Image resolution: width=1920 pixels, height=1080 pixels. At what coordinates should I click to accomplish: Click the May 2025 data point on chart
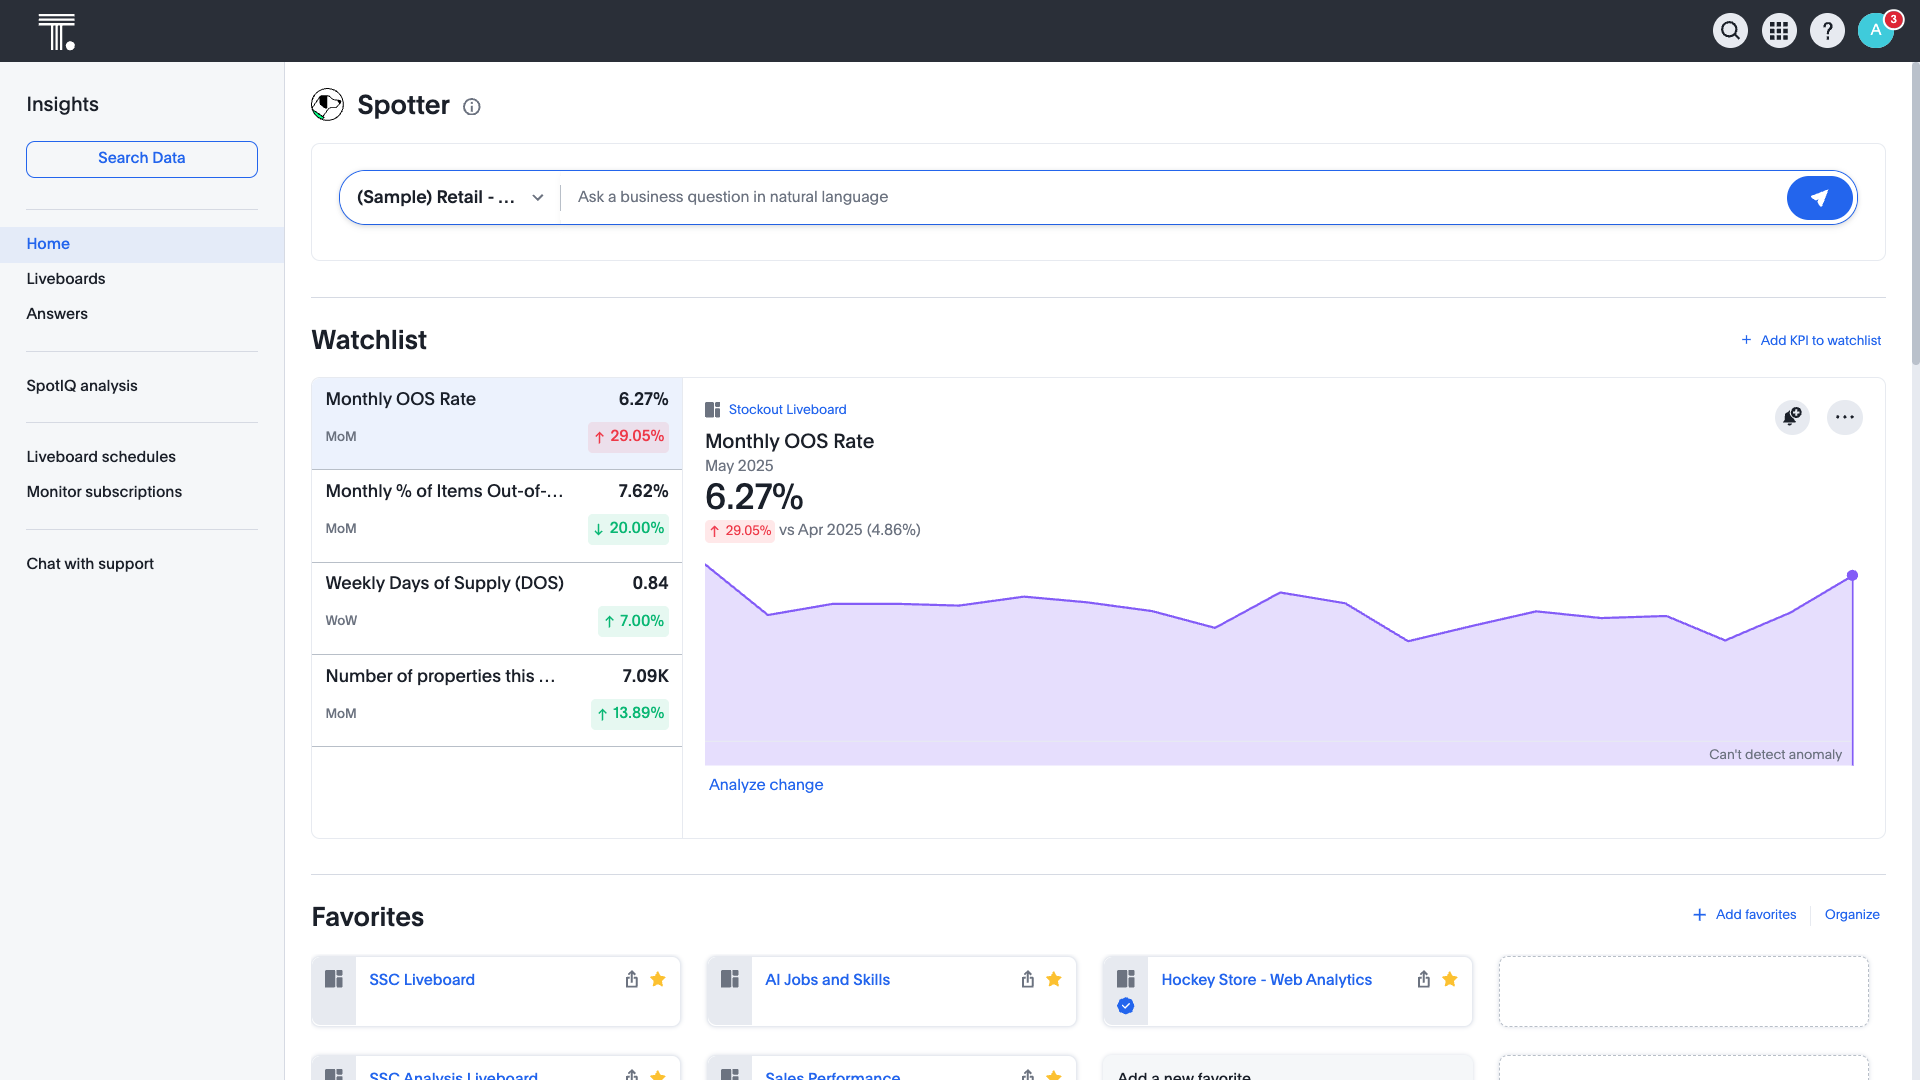[x=1852, y=576]
